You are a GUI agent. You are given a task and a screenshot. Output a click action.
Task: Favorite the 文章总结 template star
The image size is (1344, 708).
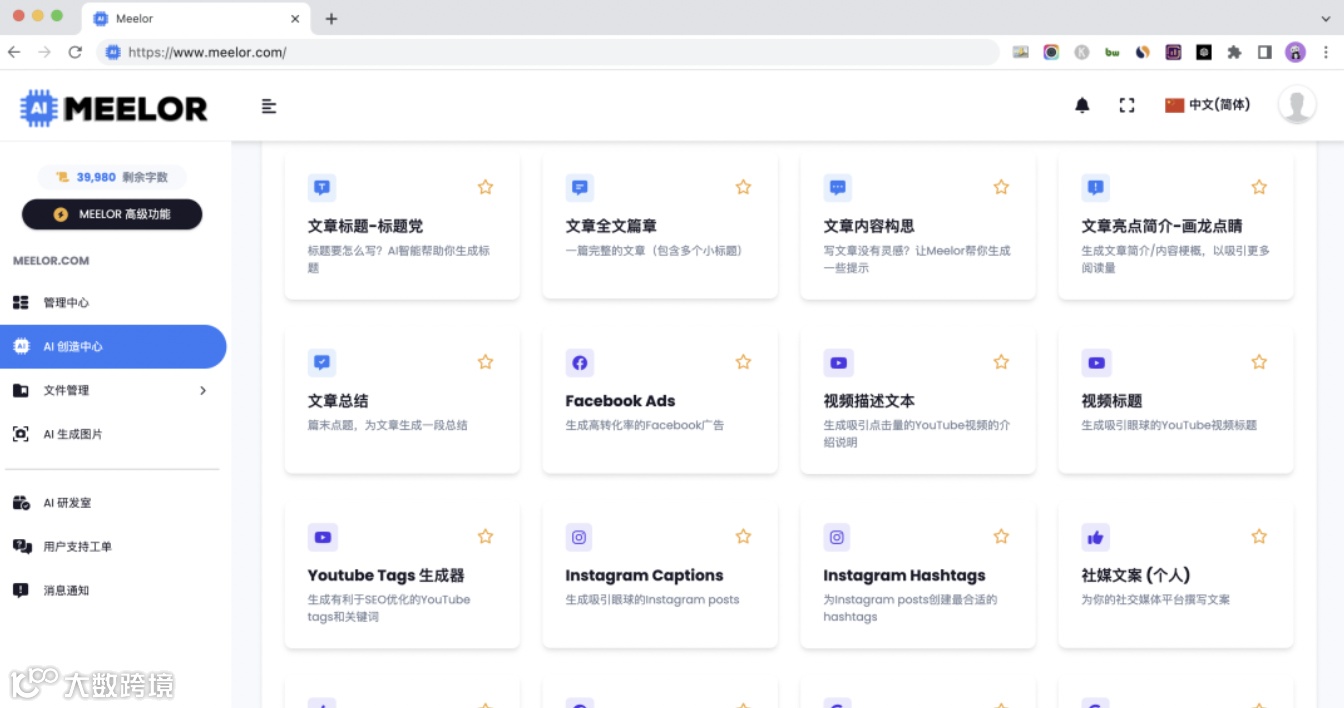point(485,362)
